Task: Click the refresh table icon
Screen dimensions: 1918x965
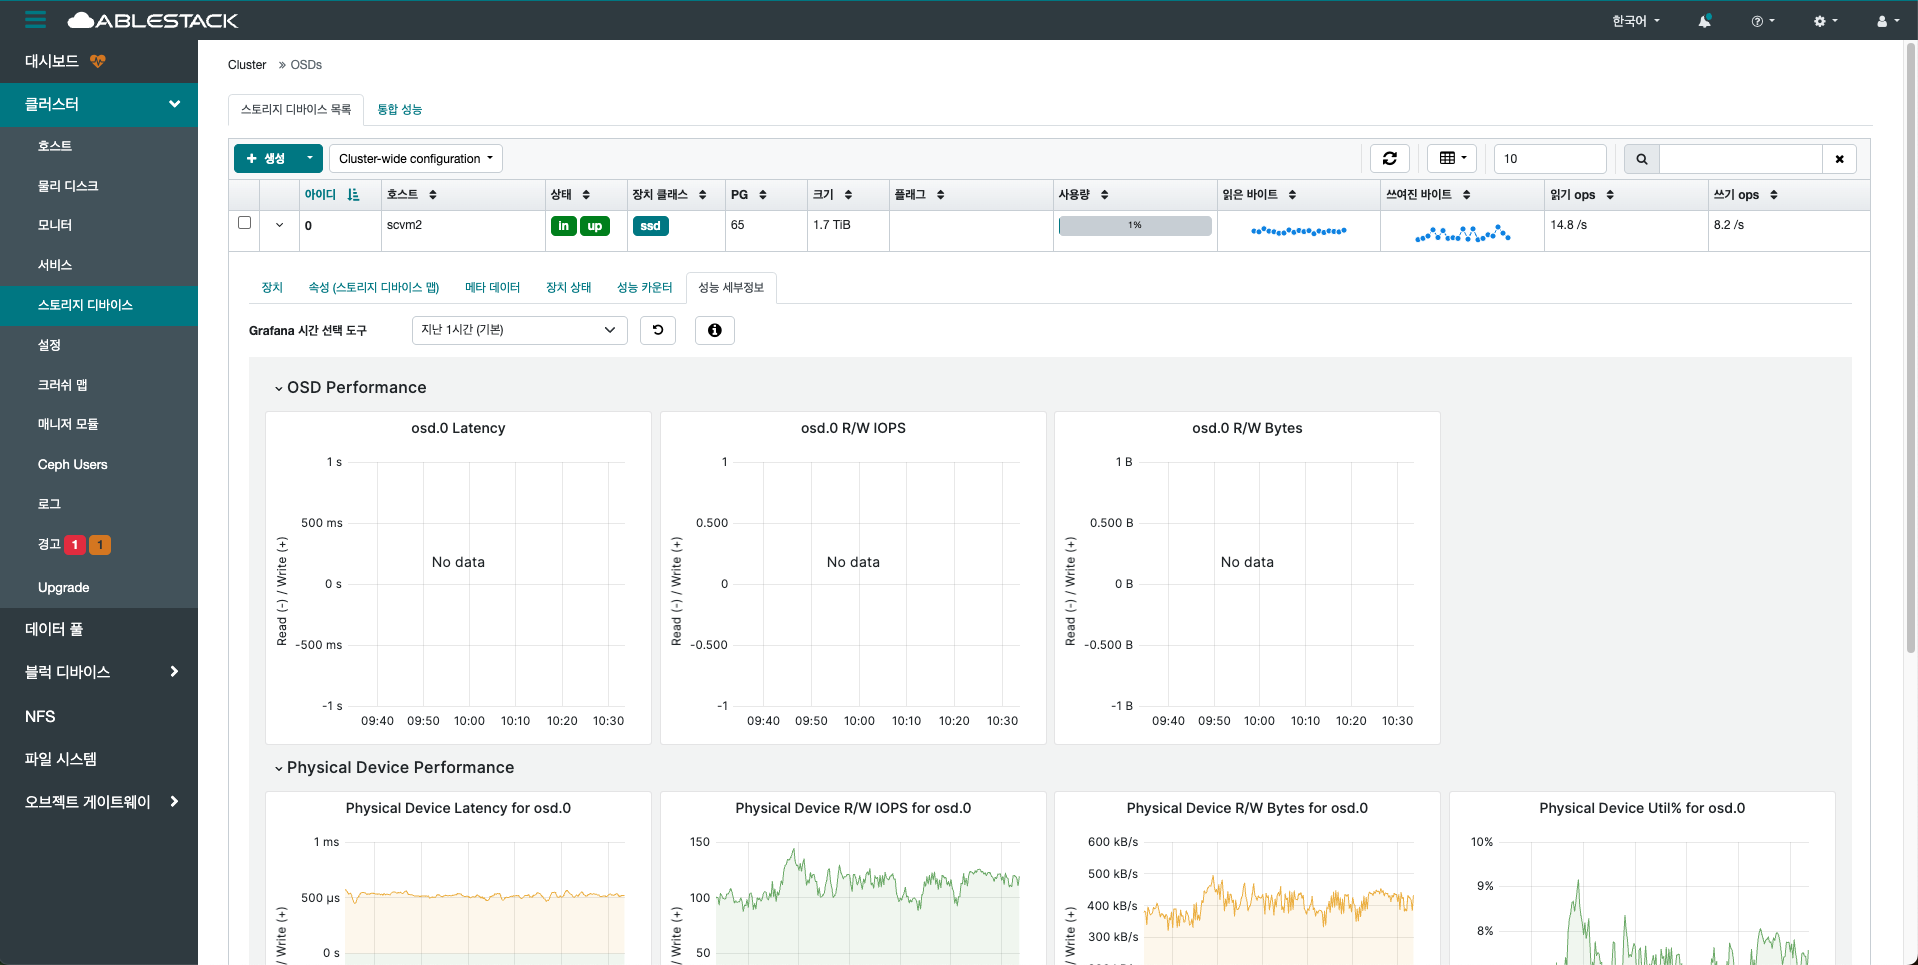Action: [x=1389, y=158]
